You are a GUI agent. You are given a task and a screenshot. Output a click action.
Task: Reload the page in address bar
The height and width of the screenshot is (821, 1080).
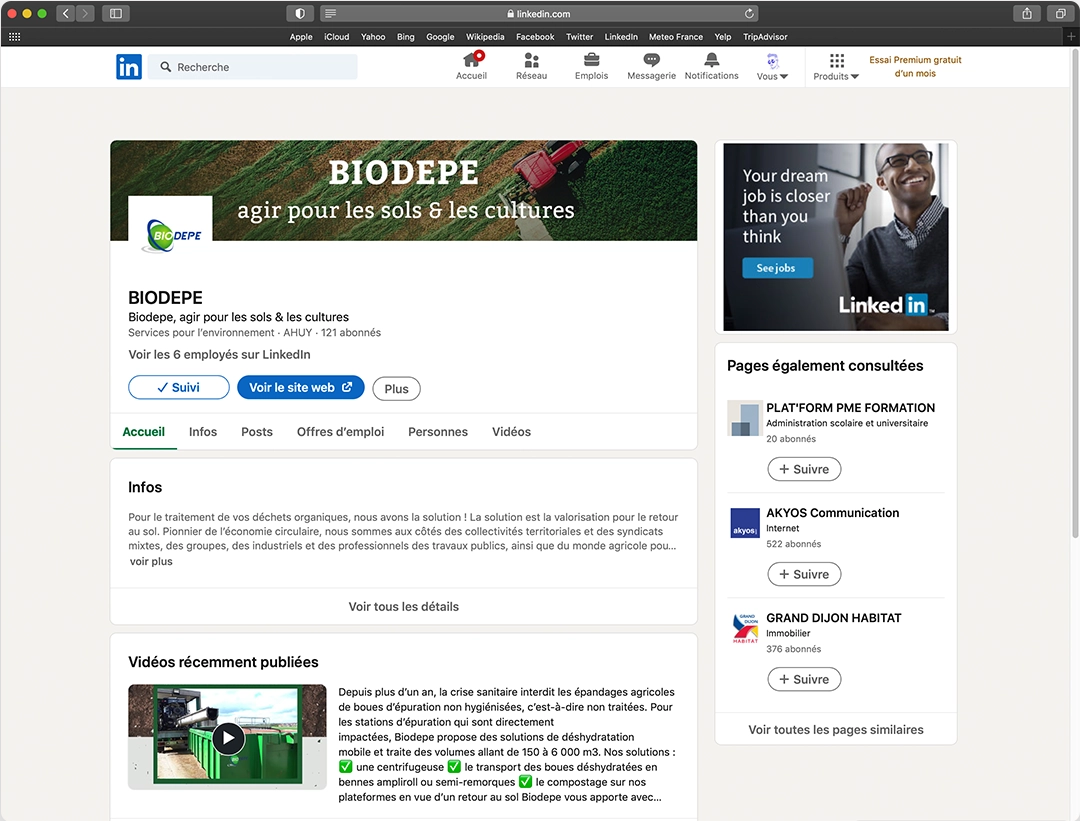click(749, 13)
